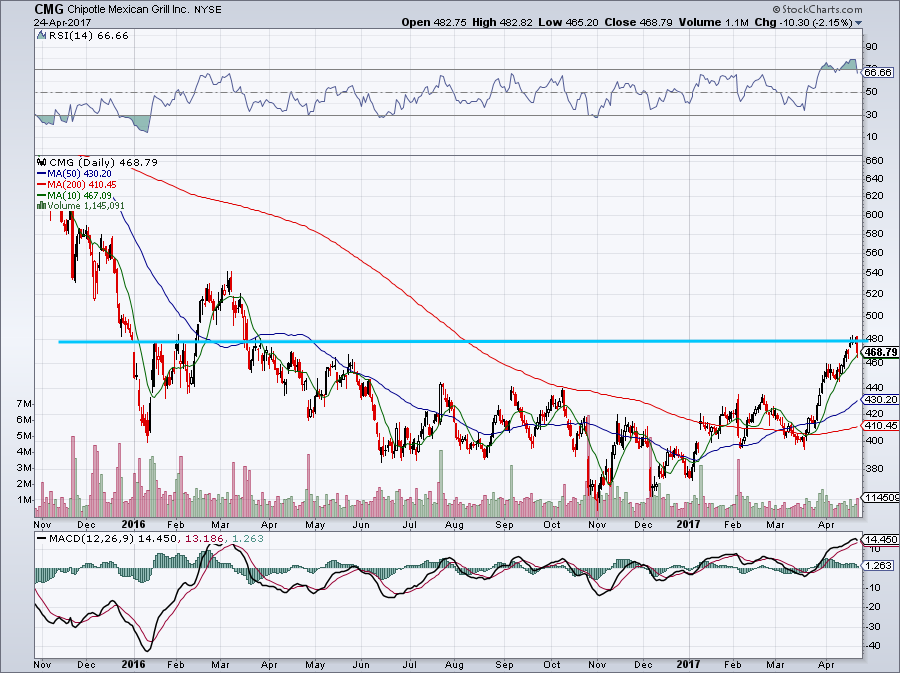Click the 380 price axis label
Image resolution: width=900 pixels, height=673 pixels.
(x=875, y=468)
